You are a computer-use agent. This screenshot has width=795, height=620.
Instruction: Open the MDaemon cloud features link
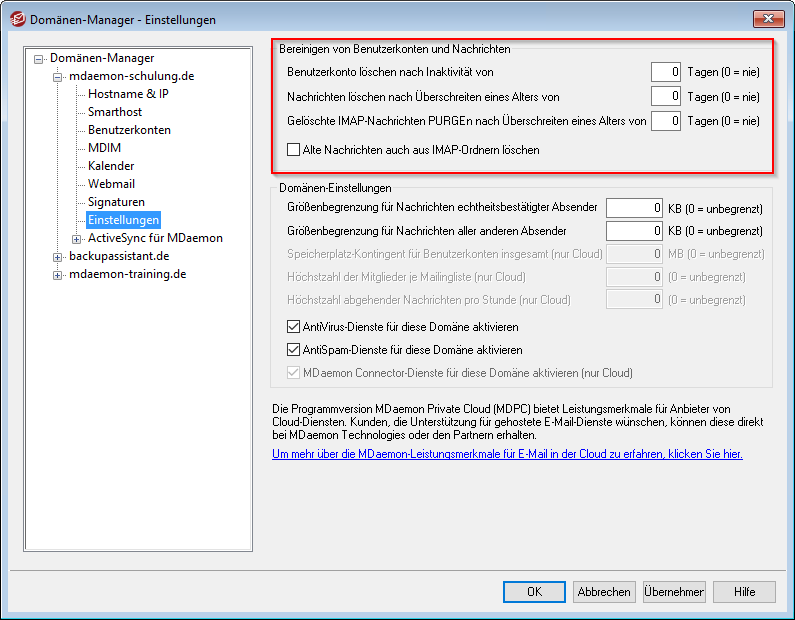coord(507,454)
